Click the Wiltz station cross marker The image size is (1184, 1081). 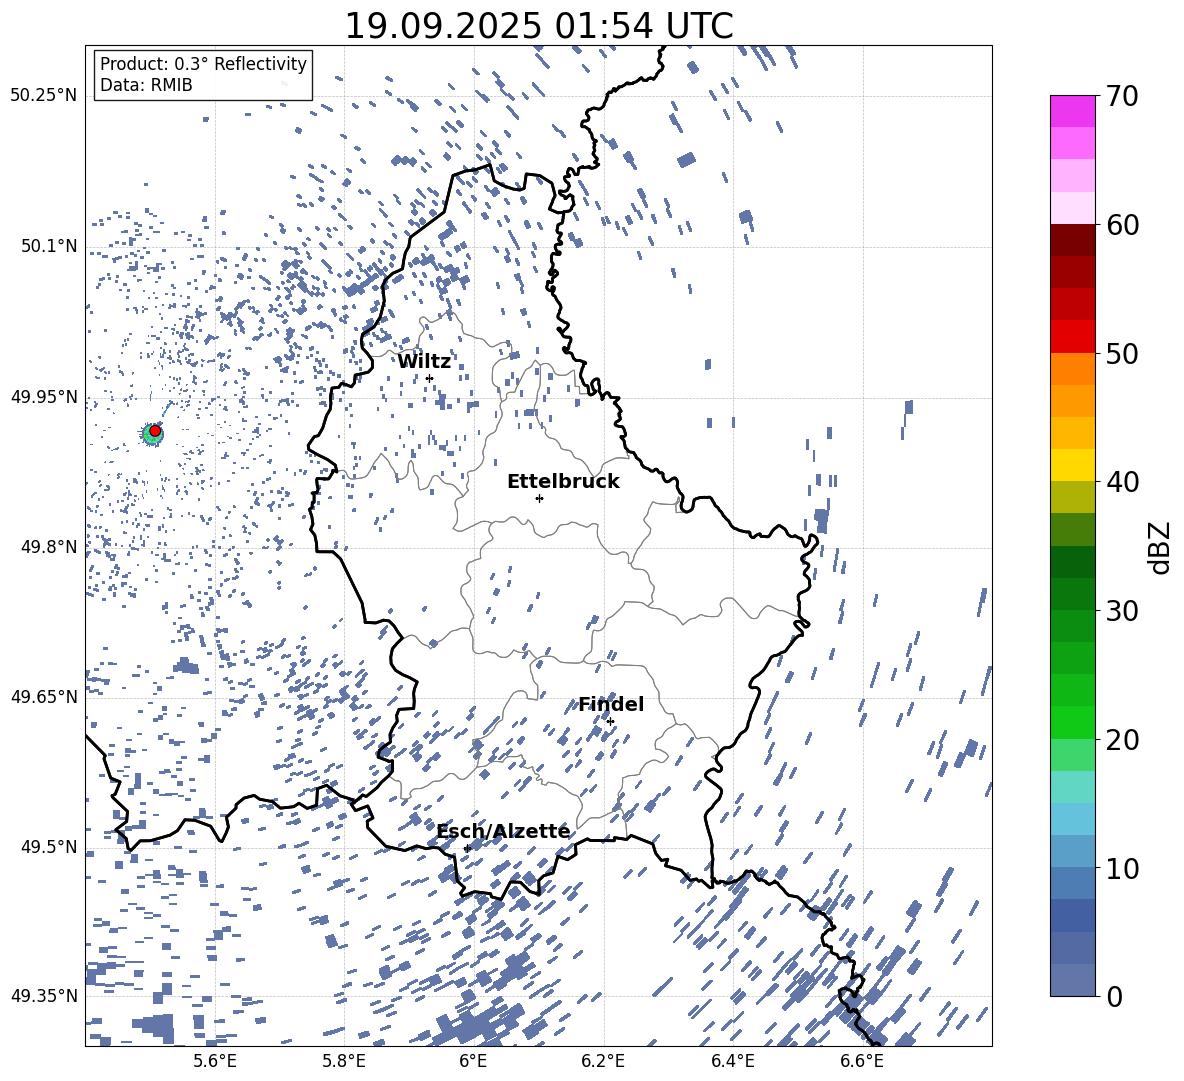pos(430,378)
